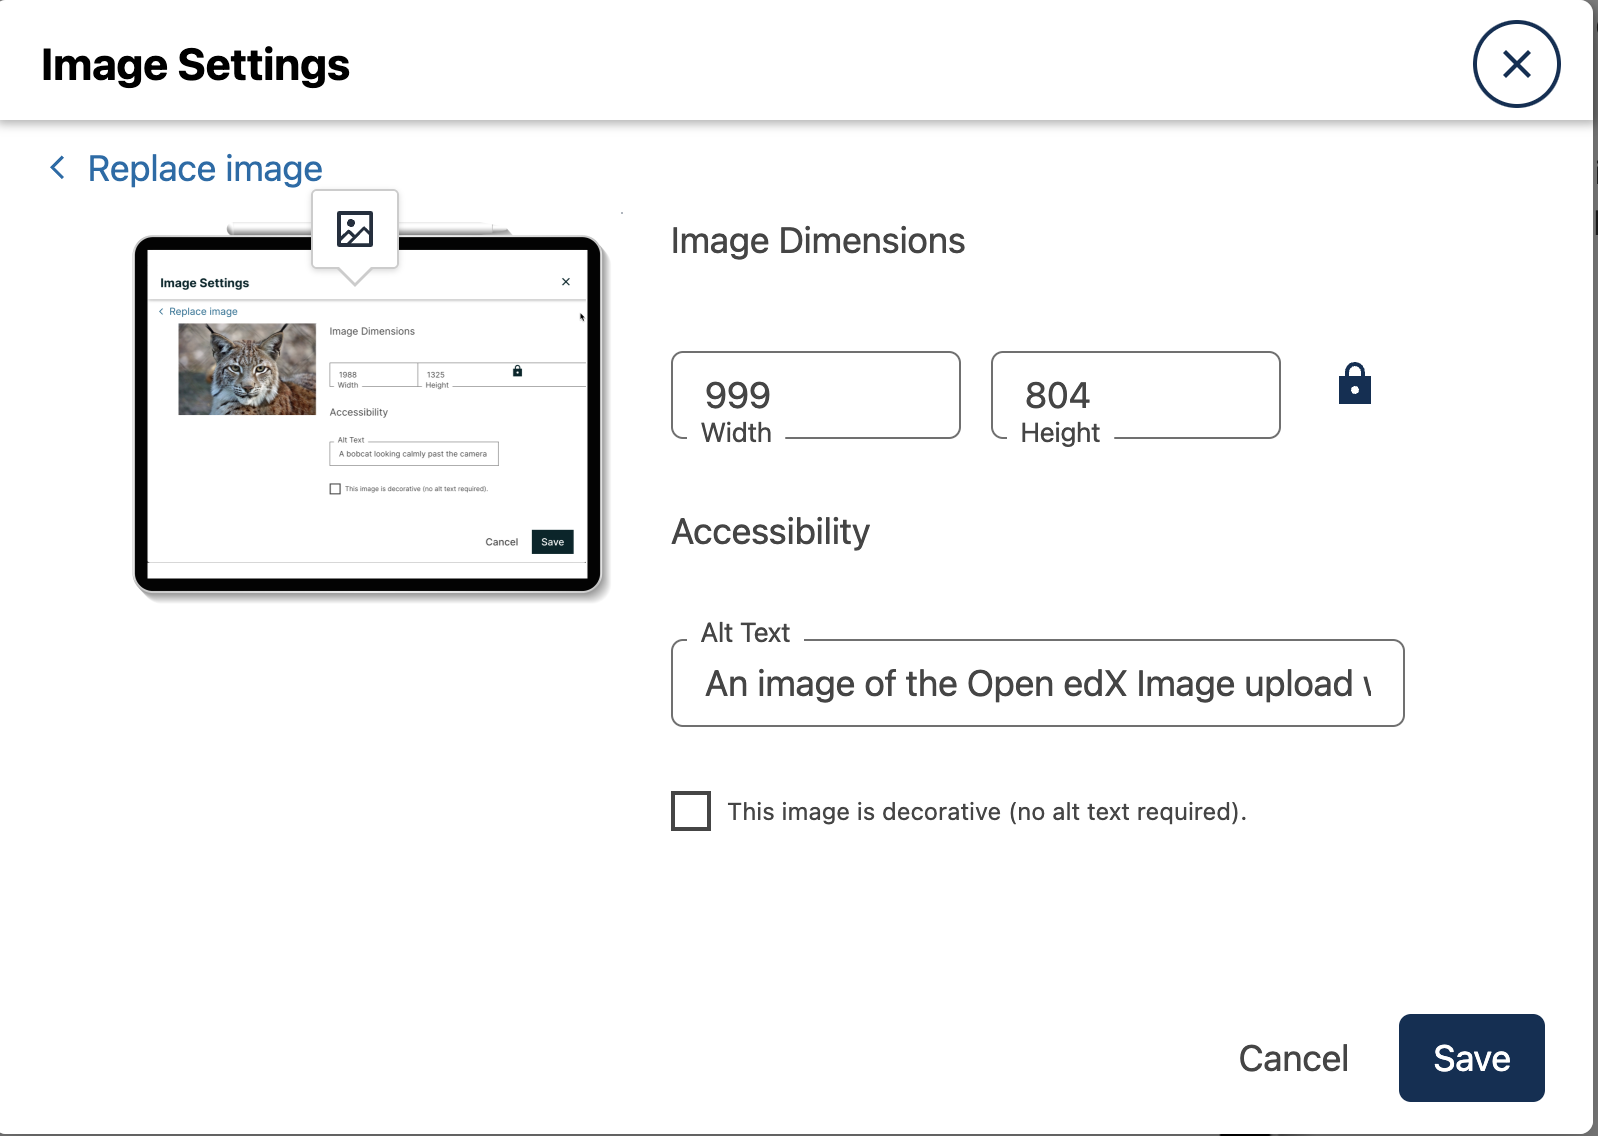Click the back chevron beside Replace image
The image size is (1598, 1136).
click(58, 168)
